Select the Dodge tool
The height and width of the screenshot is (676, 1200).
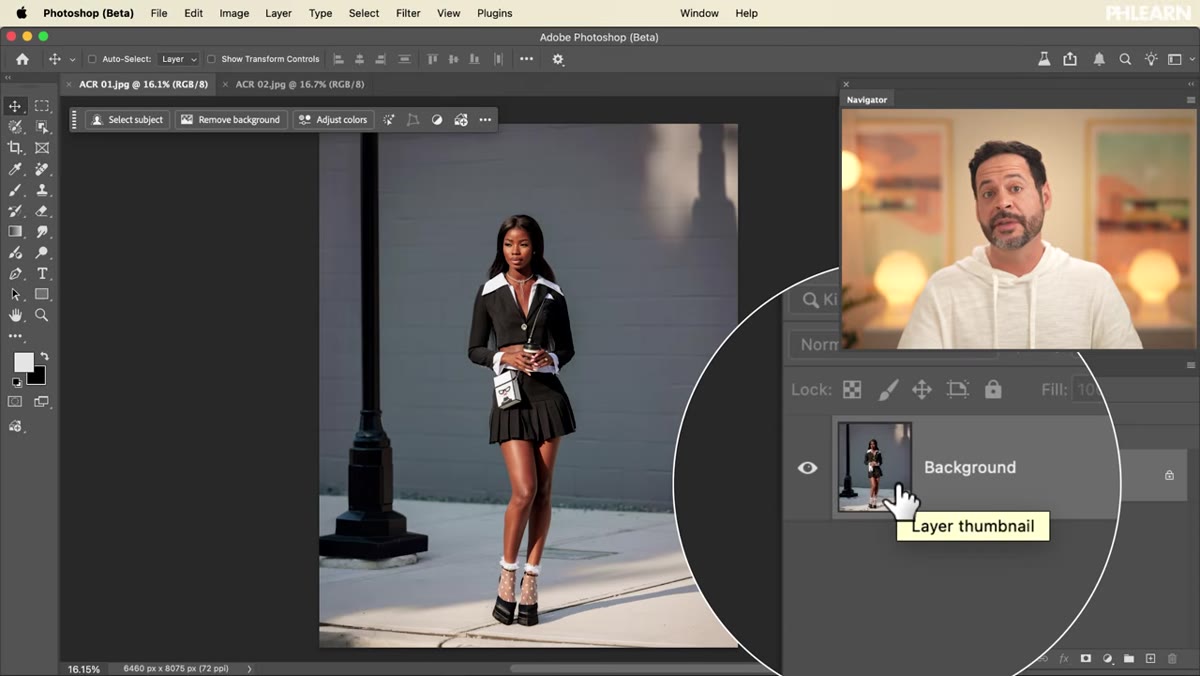pyautogui.click(x=42, y=253)
